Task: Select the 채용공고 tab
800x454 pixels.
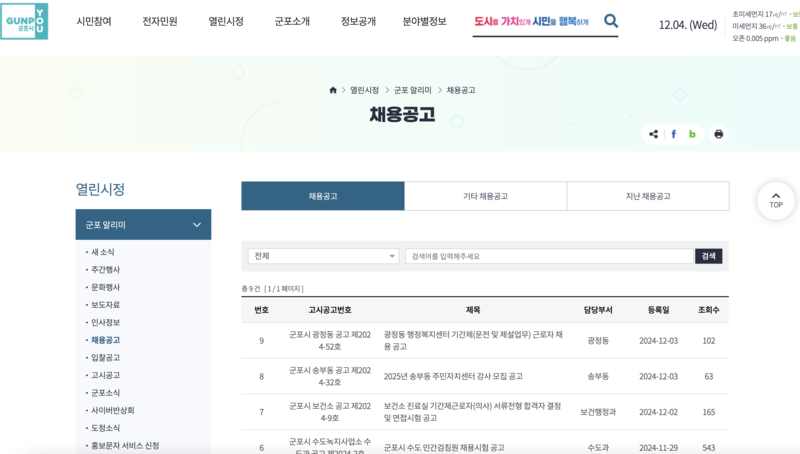Action: [x=323, y=196]
